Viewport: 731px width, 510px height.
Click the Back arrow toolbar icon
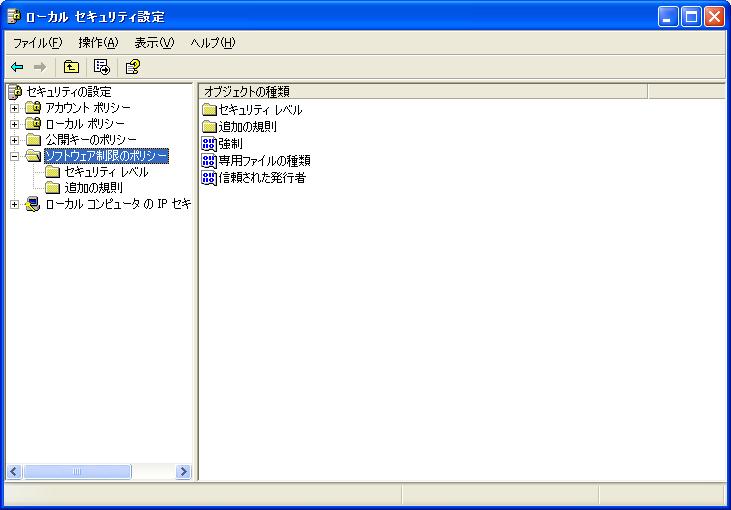[17, 67]
